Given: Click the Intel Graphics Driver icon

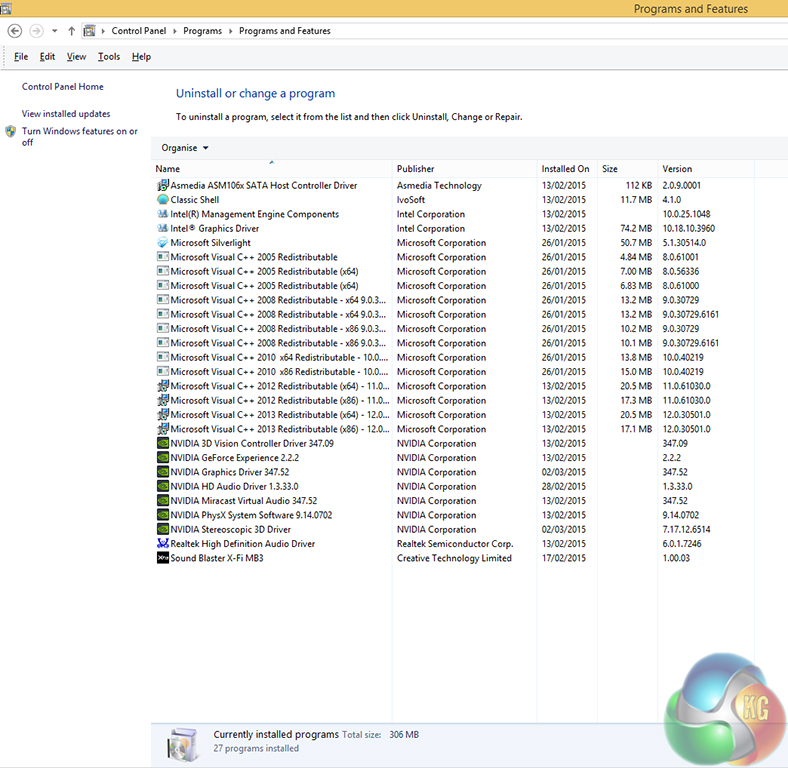Looking at the screenshot, I should pos(163,229).
